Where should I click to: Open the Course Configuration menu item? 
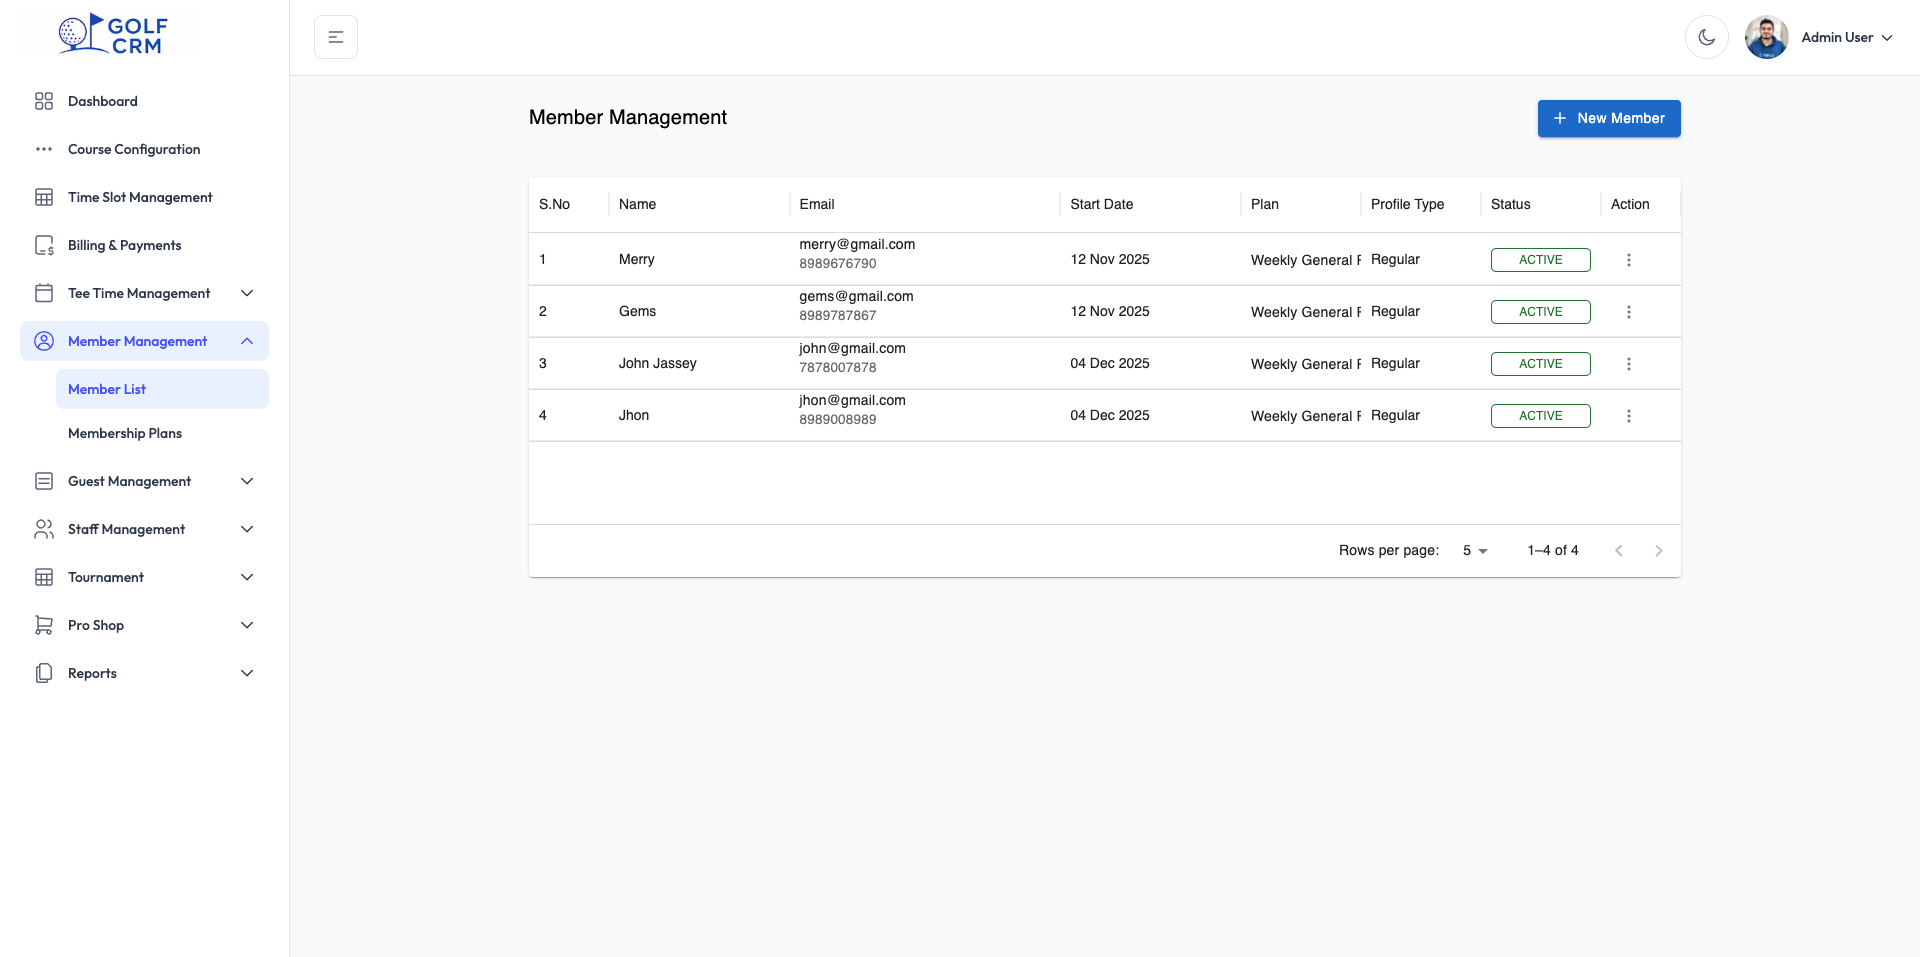144,149
